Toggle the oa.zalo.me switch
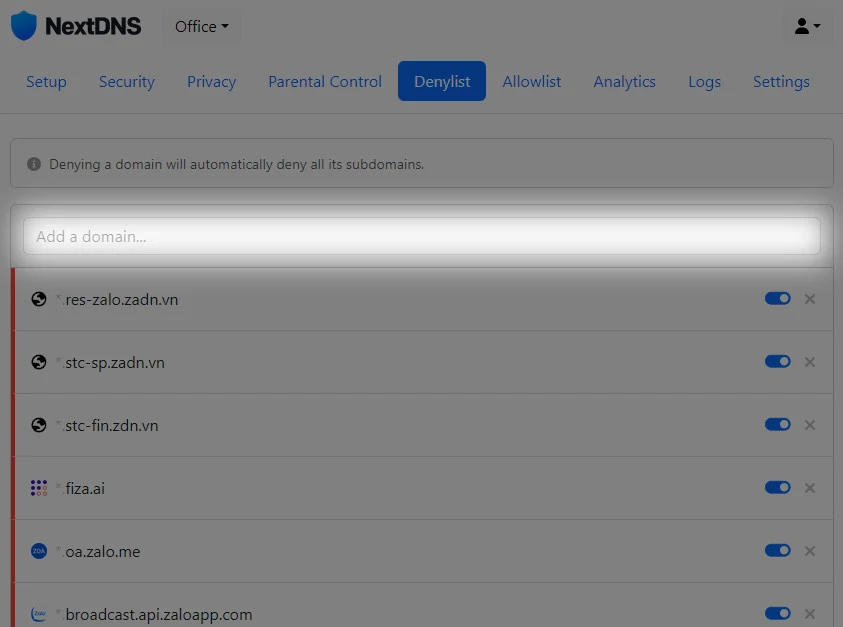Screen dimensions: 843x627 (777, 550)
